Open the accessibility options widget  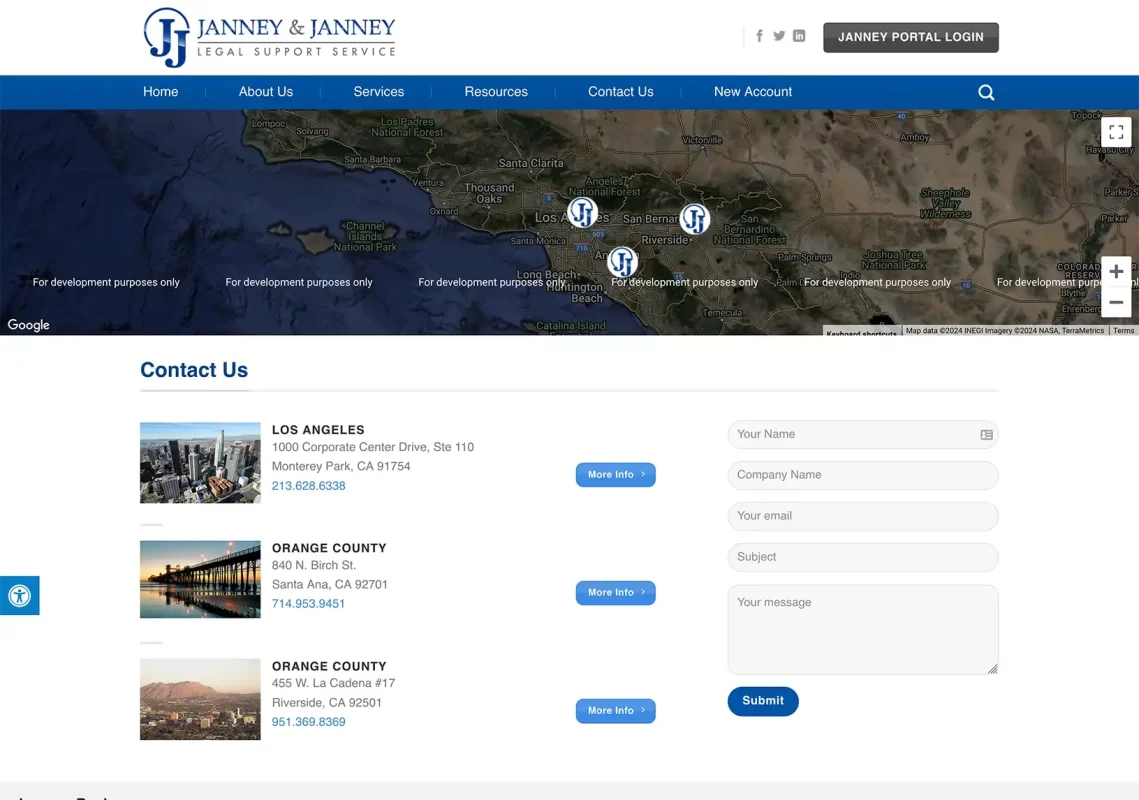pyautogui.click(x=20, y=596)
